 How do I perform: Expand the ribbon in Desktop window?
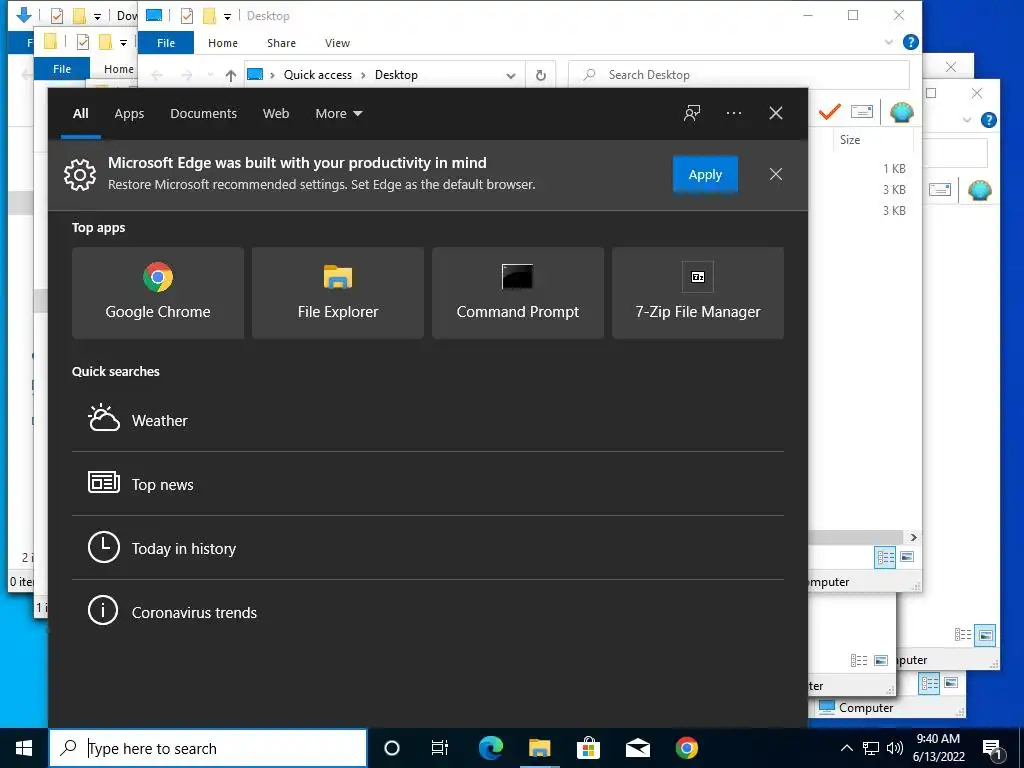[889, 42]
